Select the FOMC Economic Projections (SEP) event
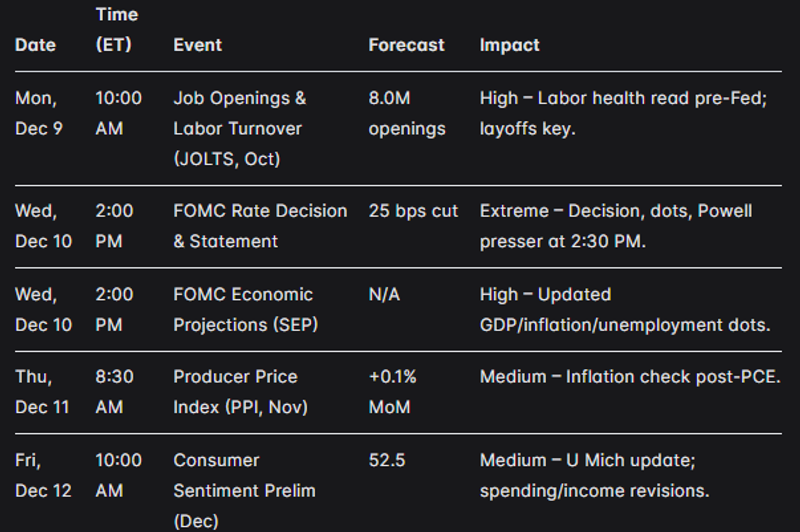800x532 pixels. point(243,309)
